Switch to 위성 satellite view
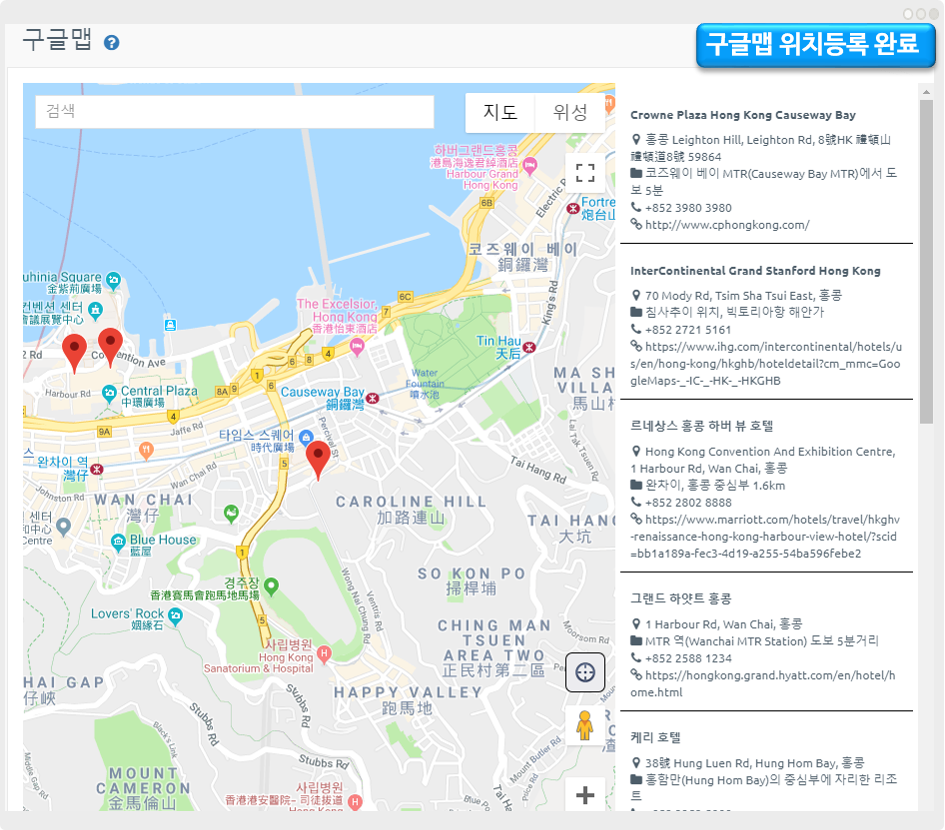Screen dimensions: 945x830 570,112
